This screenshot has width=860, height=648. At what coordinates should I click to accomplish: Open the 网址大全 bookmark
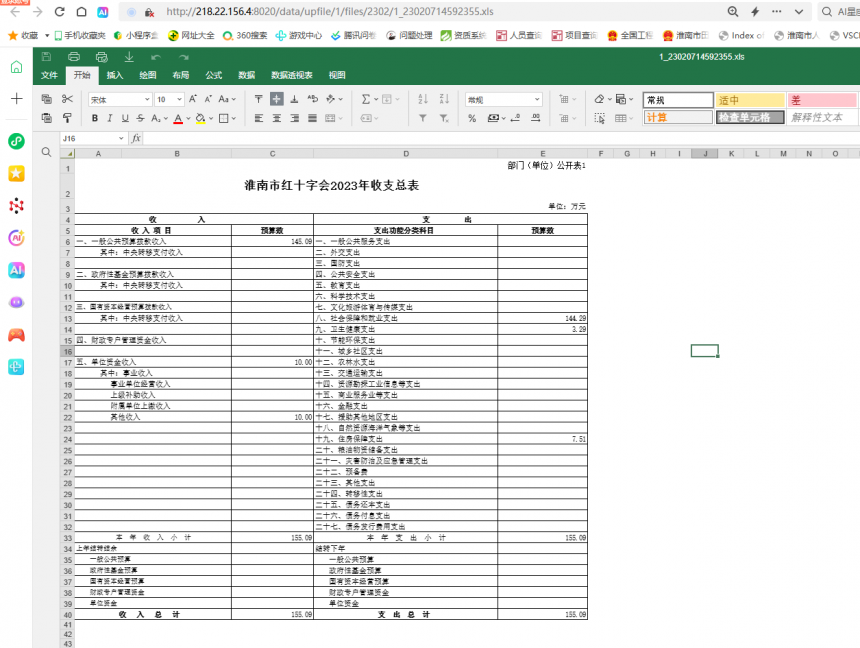click(191, 36)
